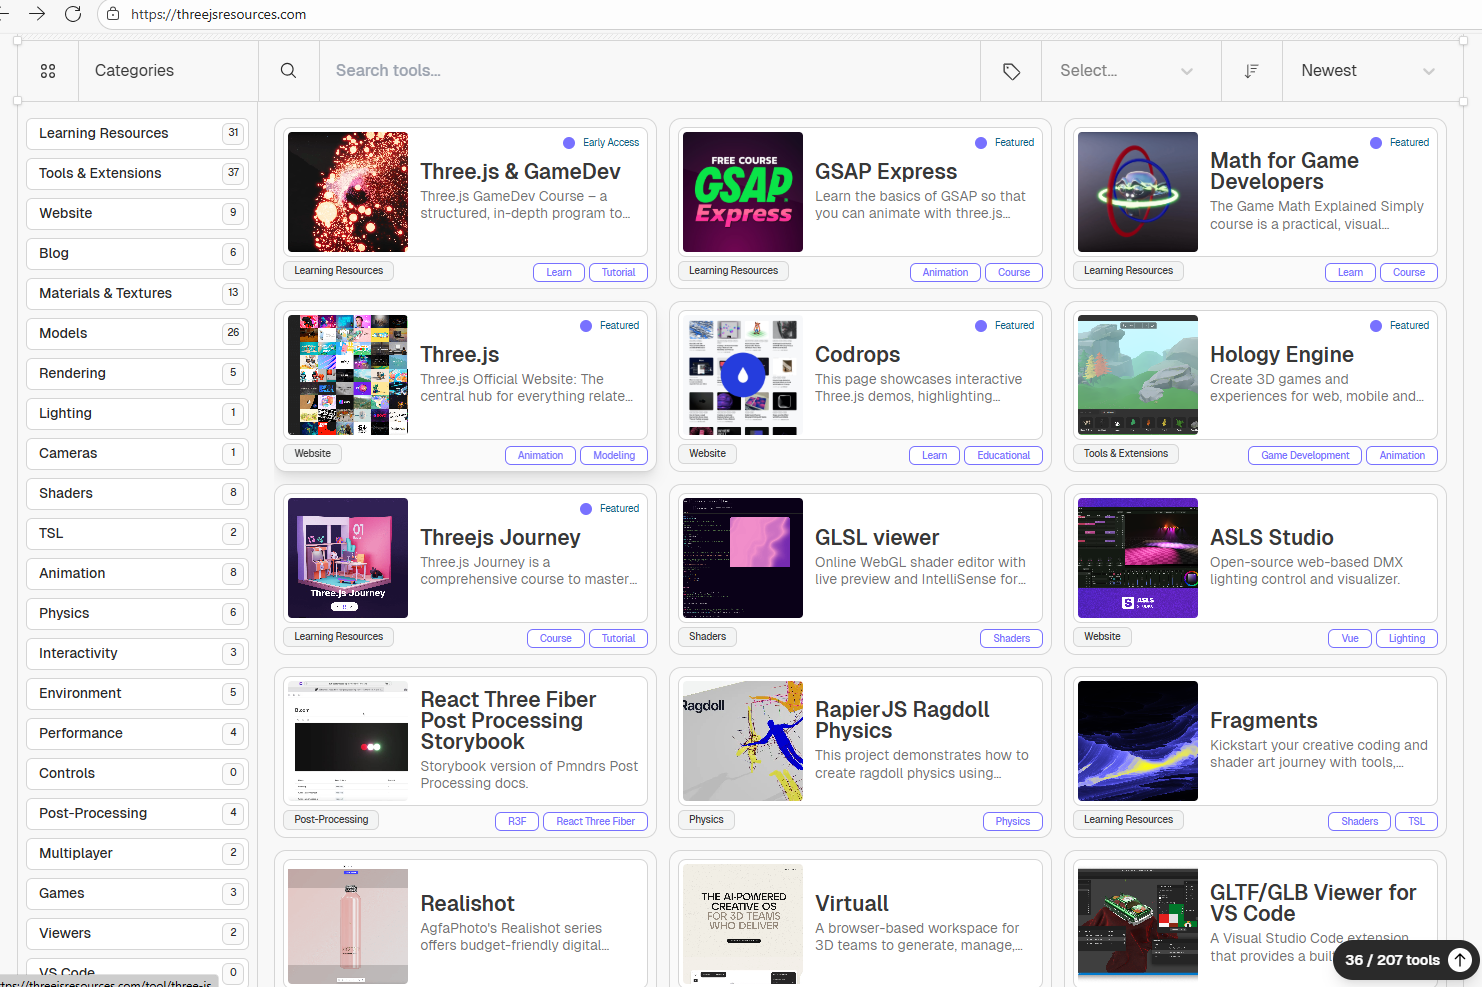Toggle the Post-Processing category filter
The height and width of the screenshot is (987, 1482).
tap(137, 813)
